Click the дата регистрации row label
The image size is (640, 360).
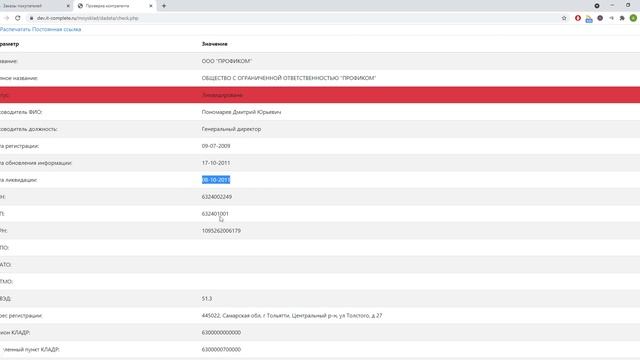tap(20, 146)
